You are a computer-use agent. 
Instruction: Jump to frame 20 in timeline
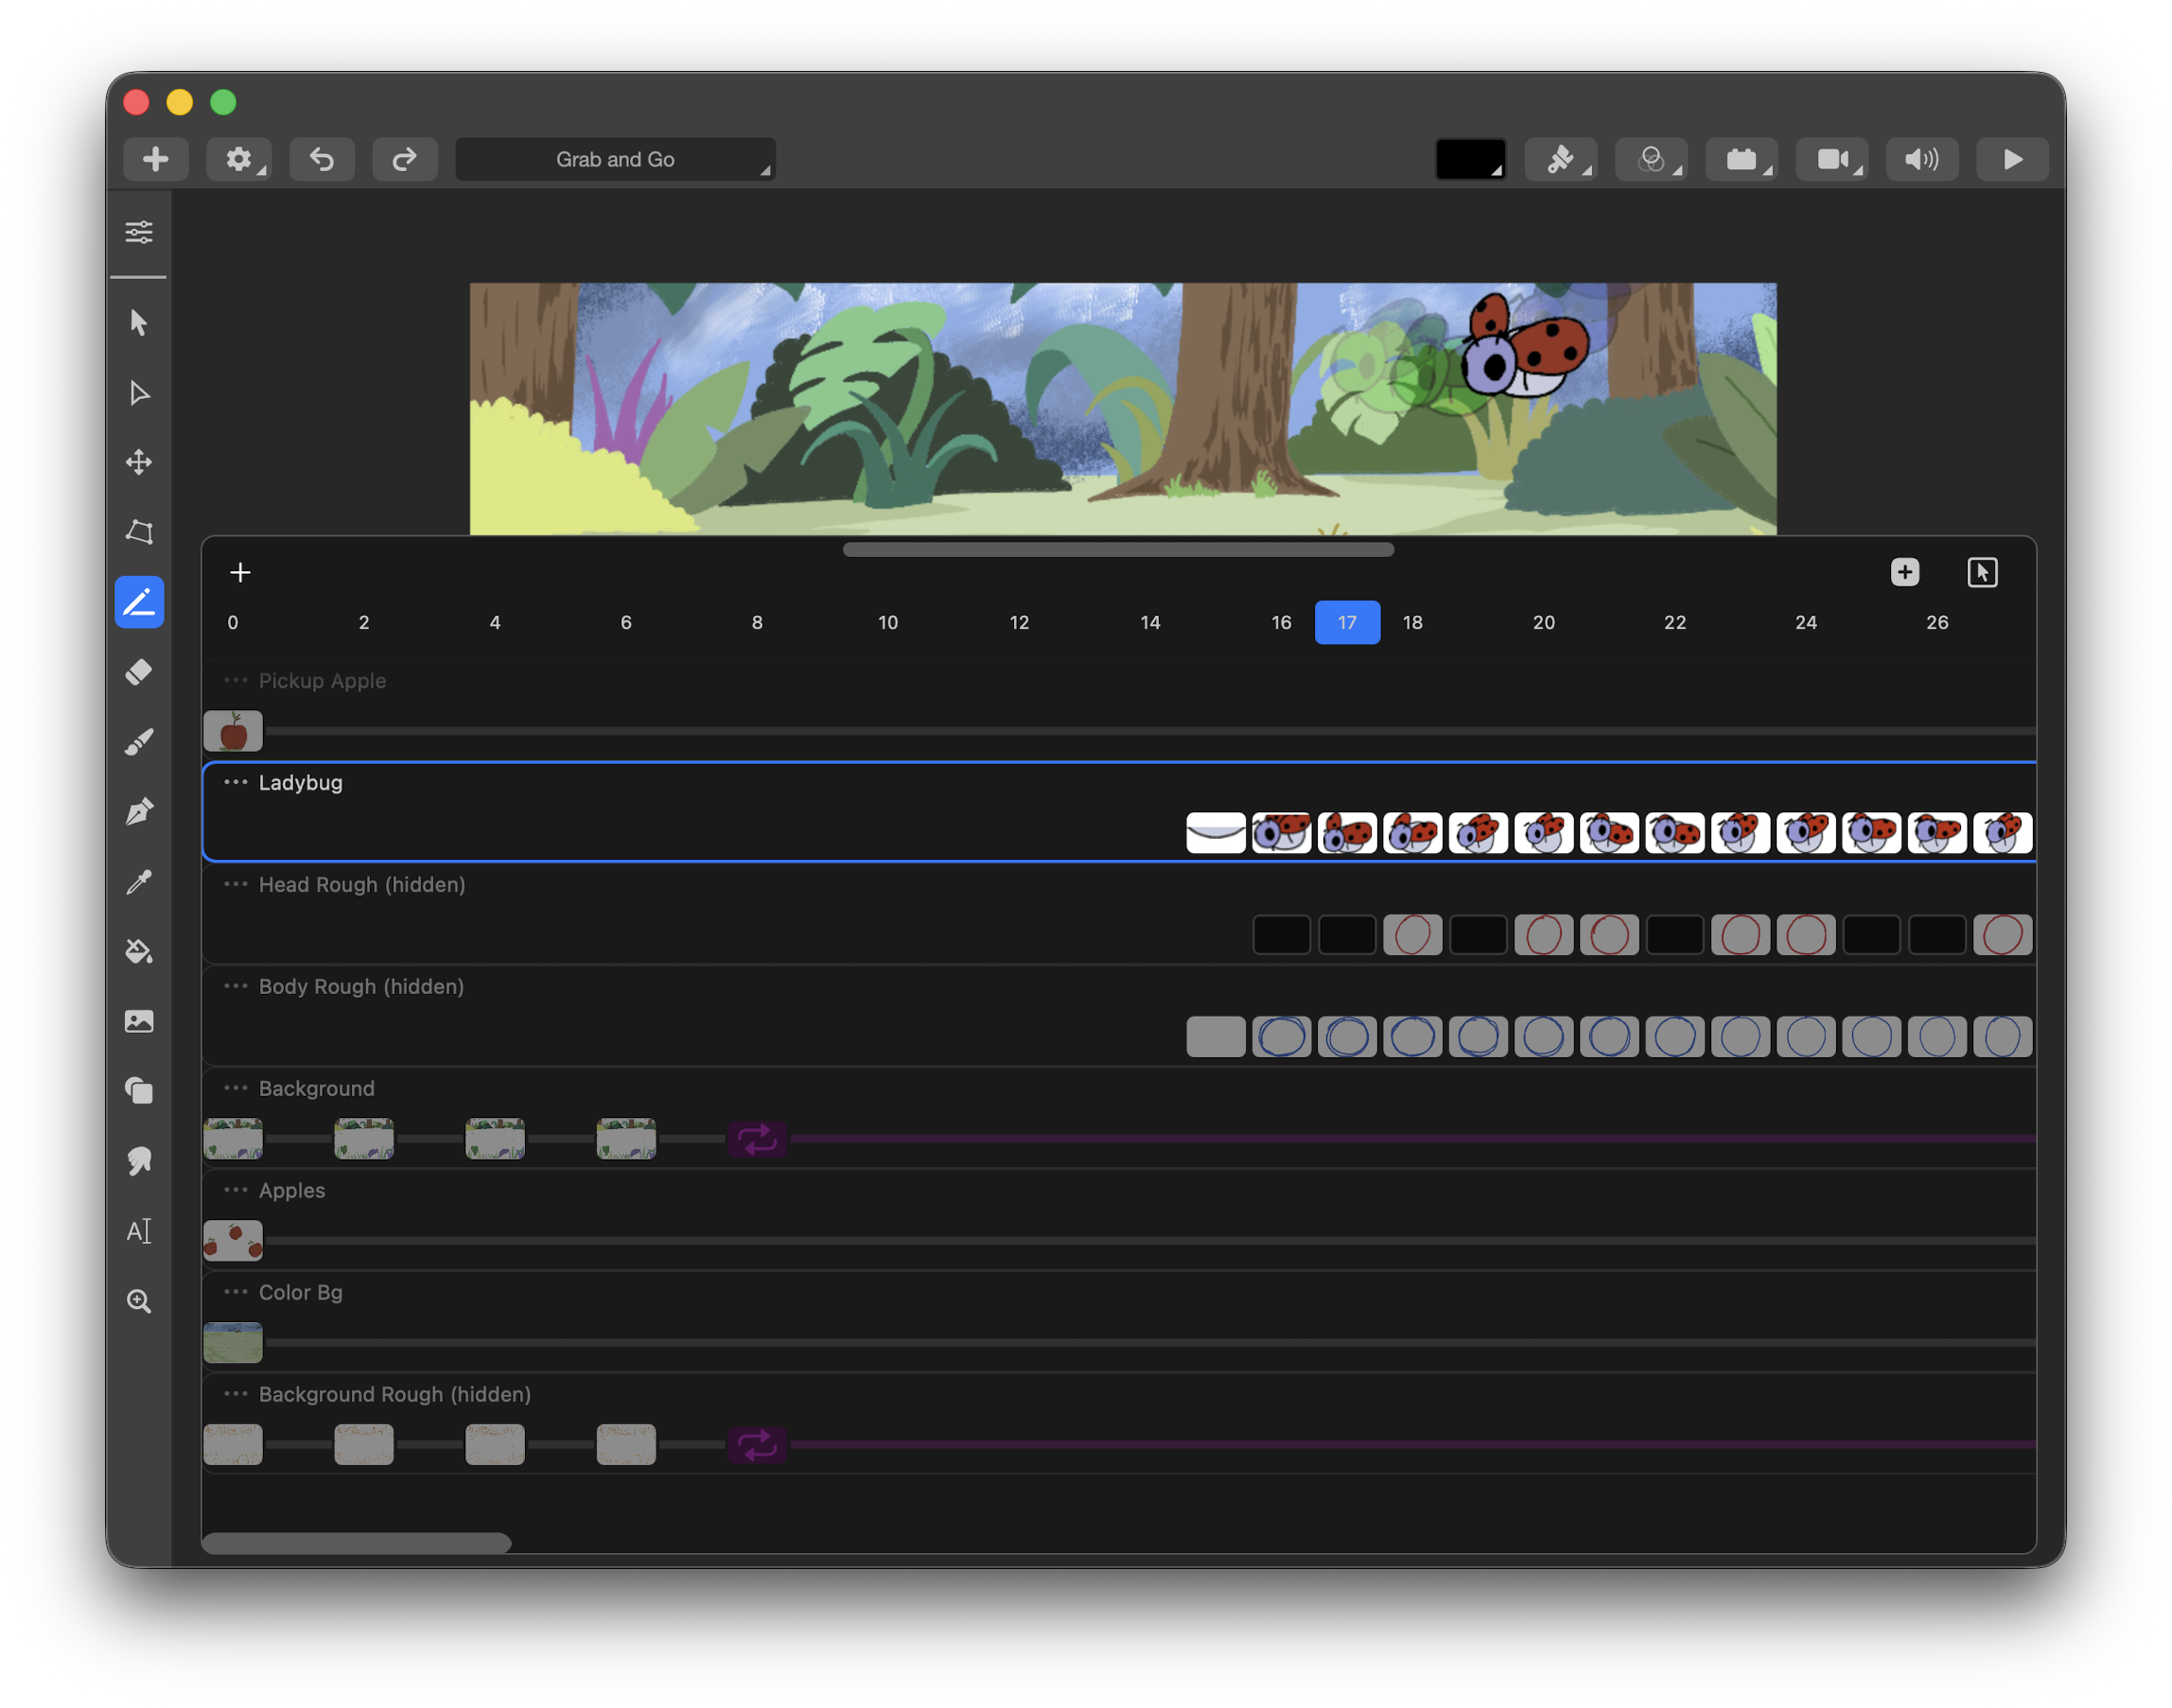pyautogui.click(x=1543, y=622)
